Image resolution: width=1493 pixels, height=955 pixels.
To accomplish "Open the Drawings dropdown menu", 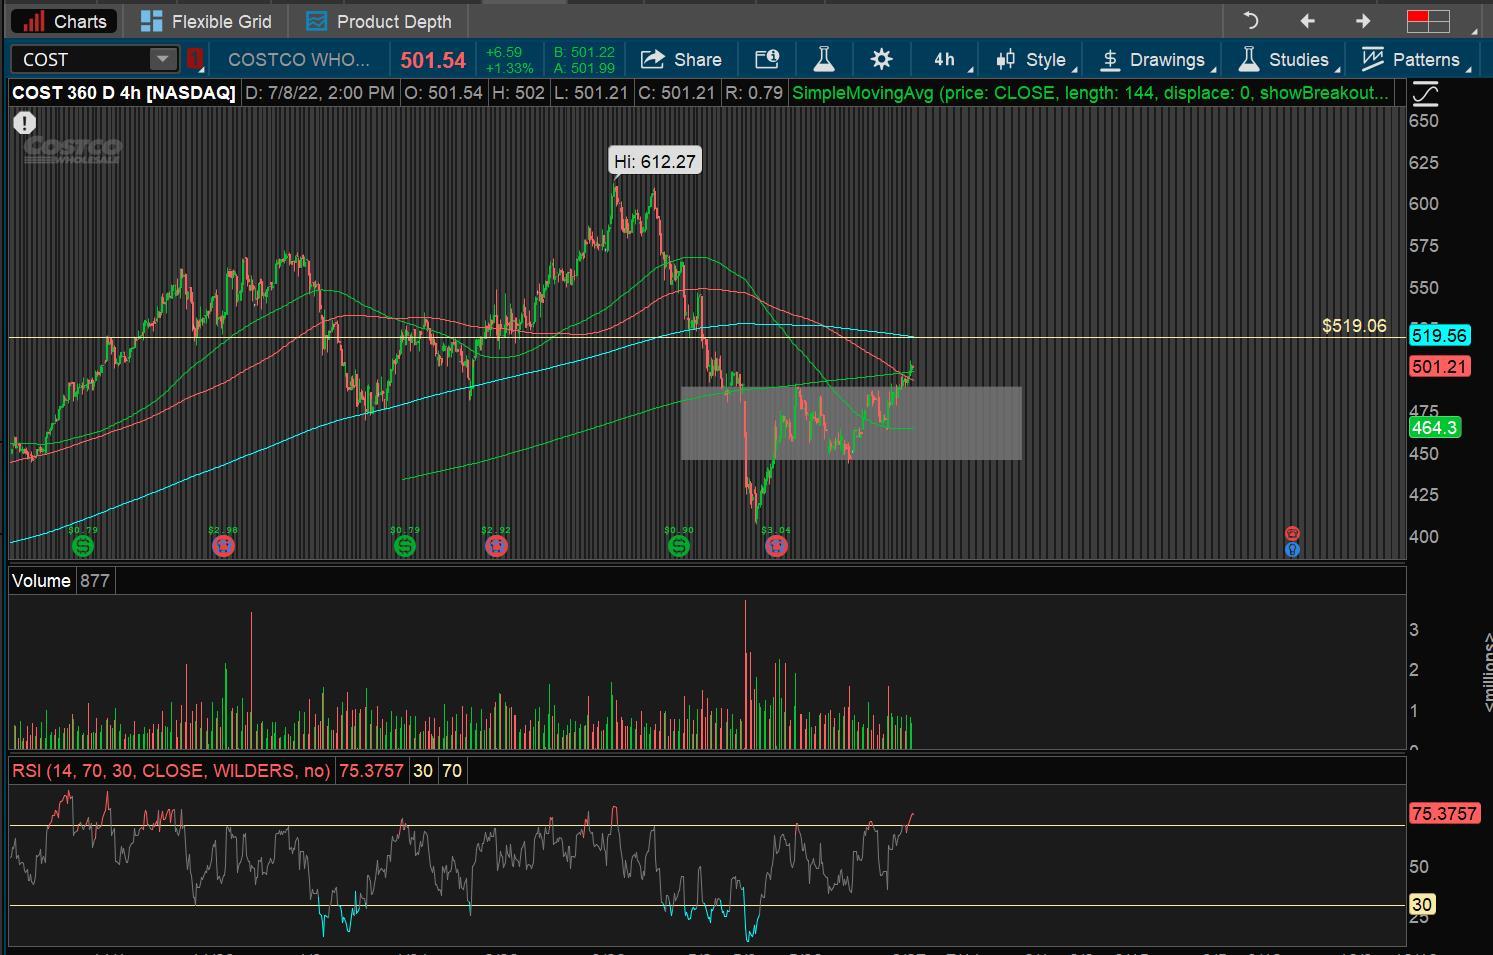I will [x=1156, y=59].
